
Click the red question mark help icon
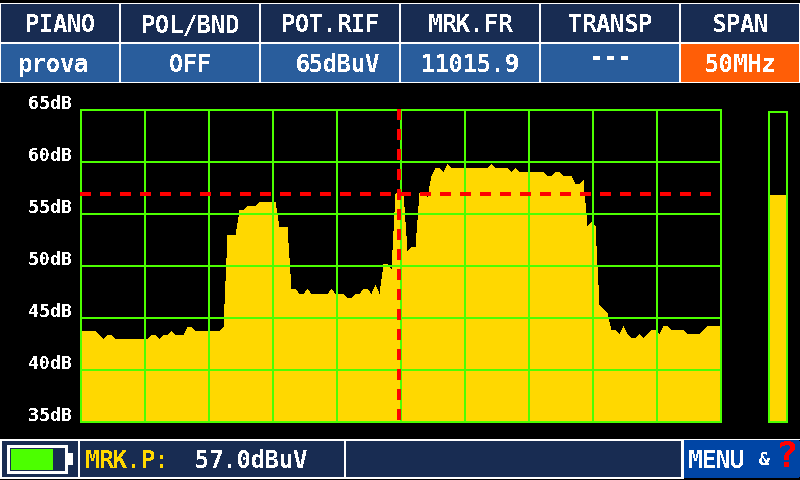click(787, 453)
